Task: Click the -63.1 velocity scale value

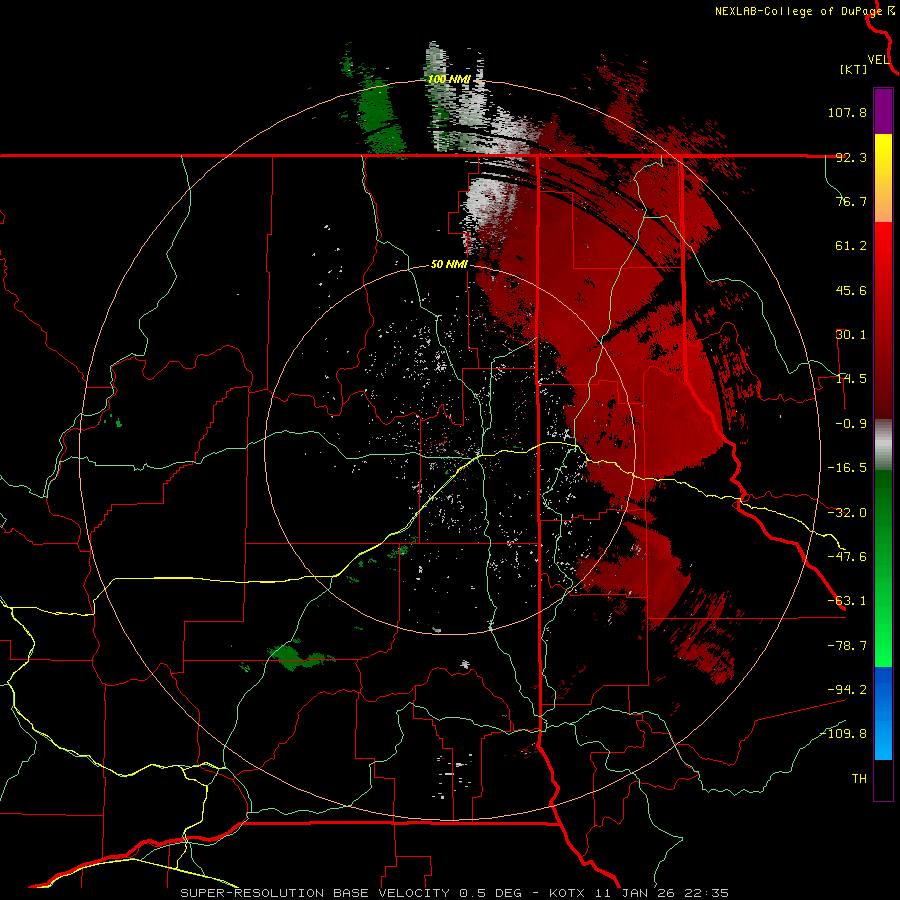Action: tap(847, 601)
